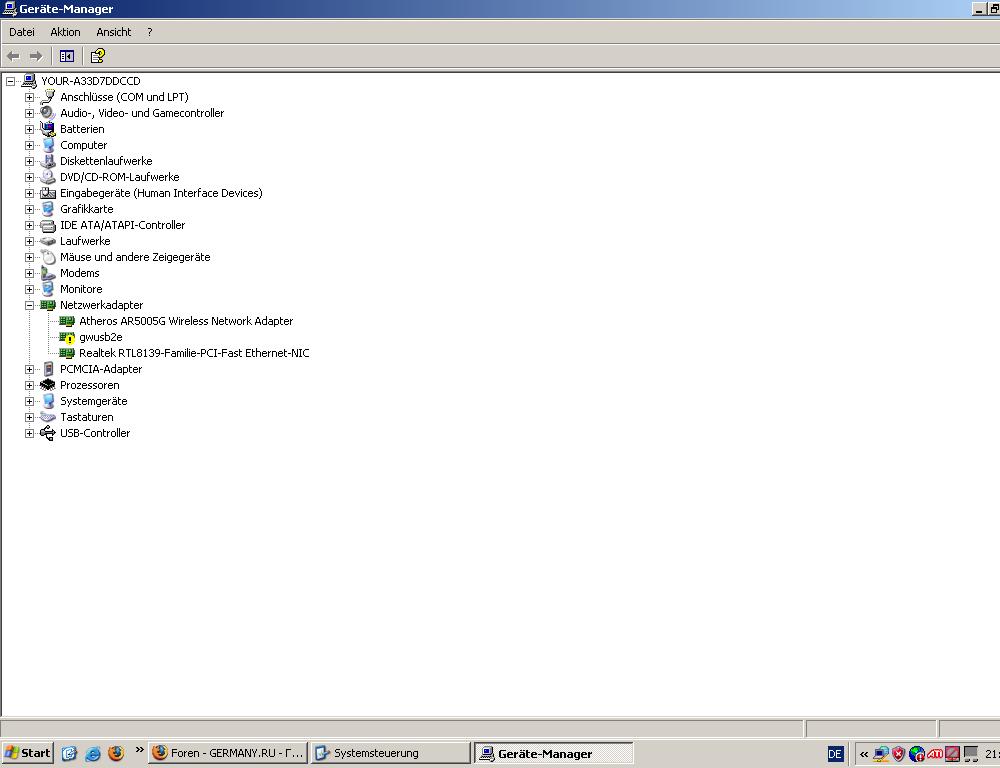Toggle the console tree toolbar icon
The width and height of the screenshot is (1000, 768).
(x=66, y=56)
